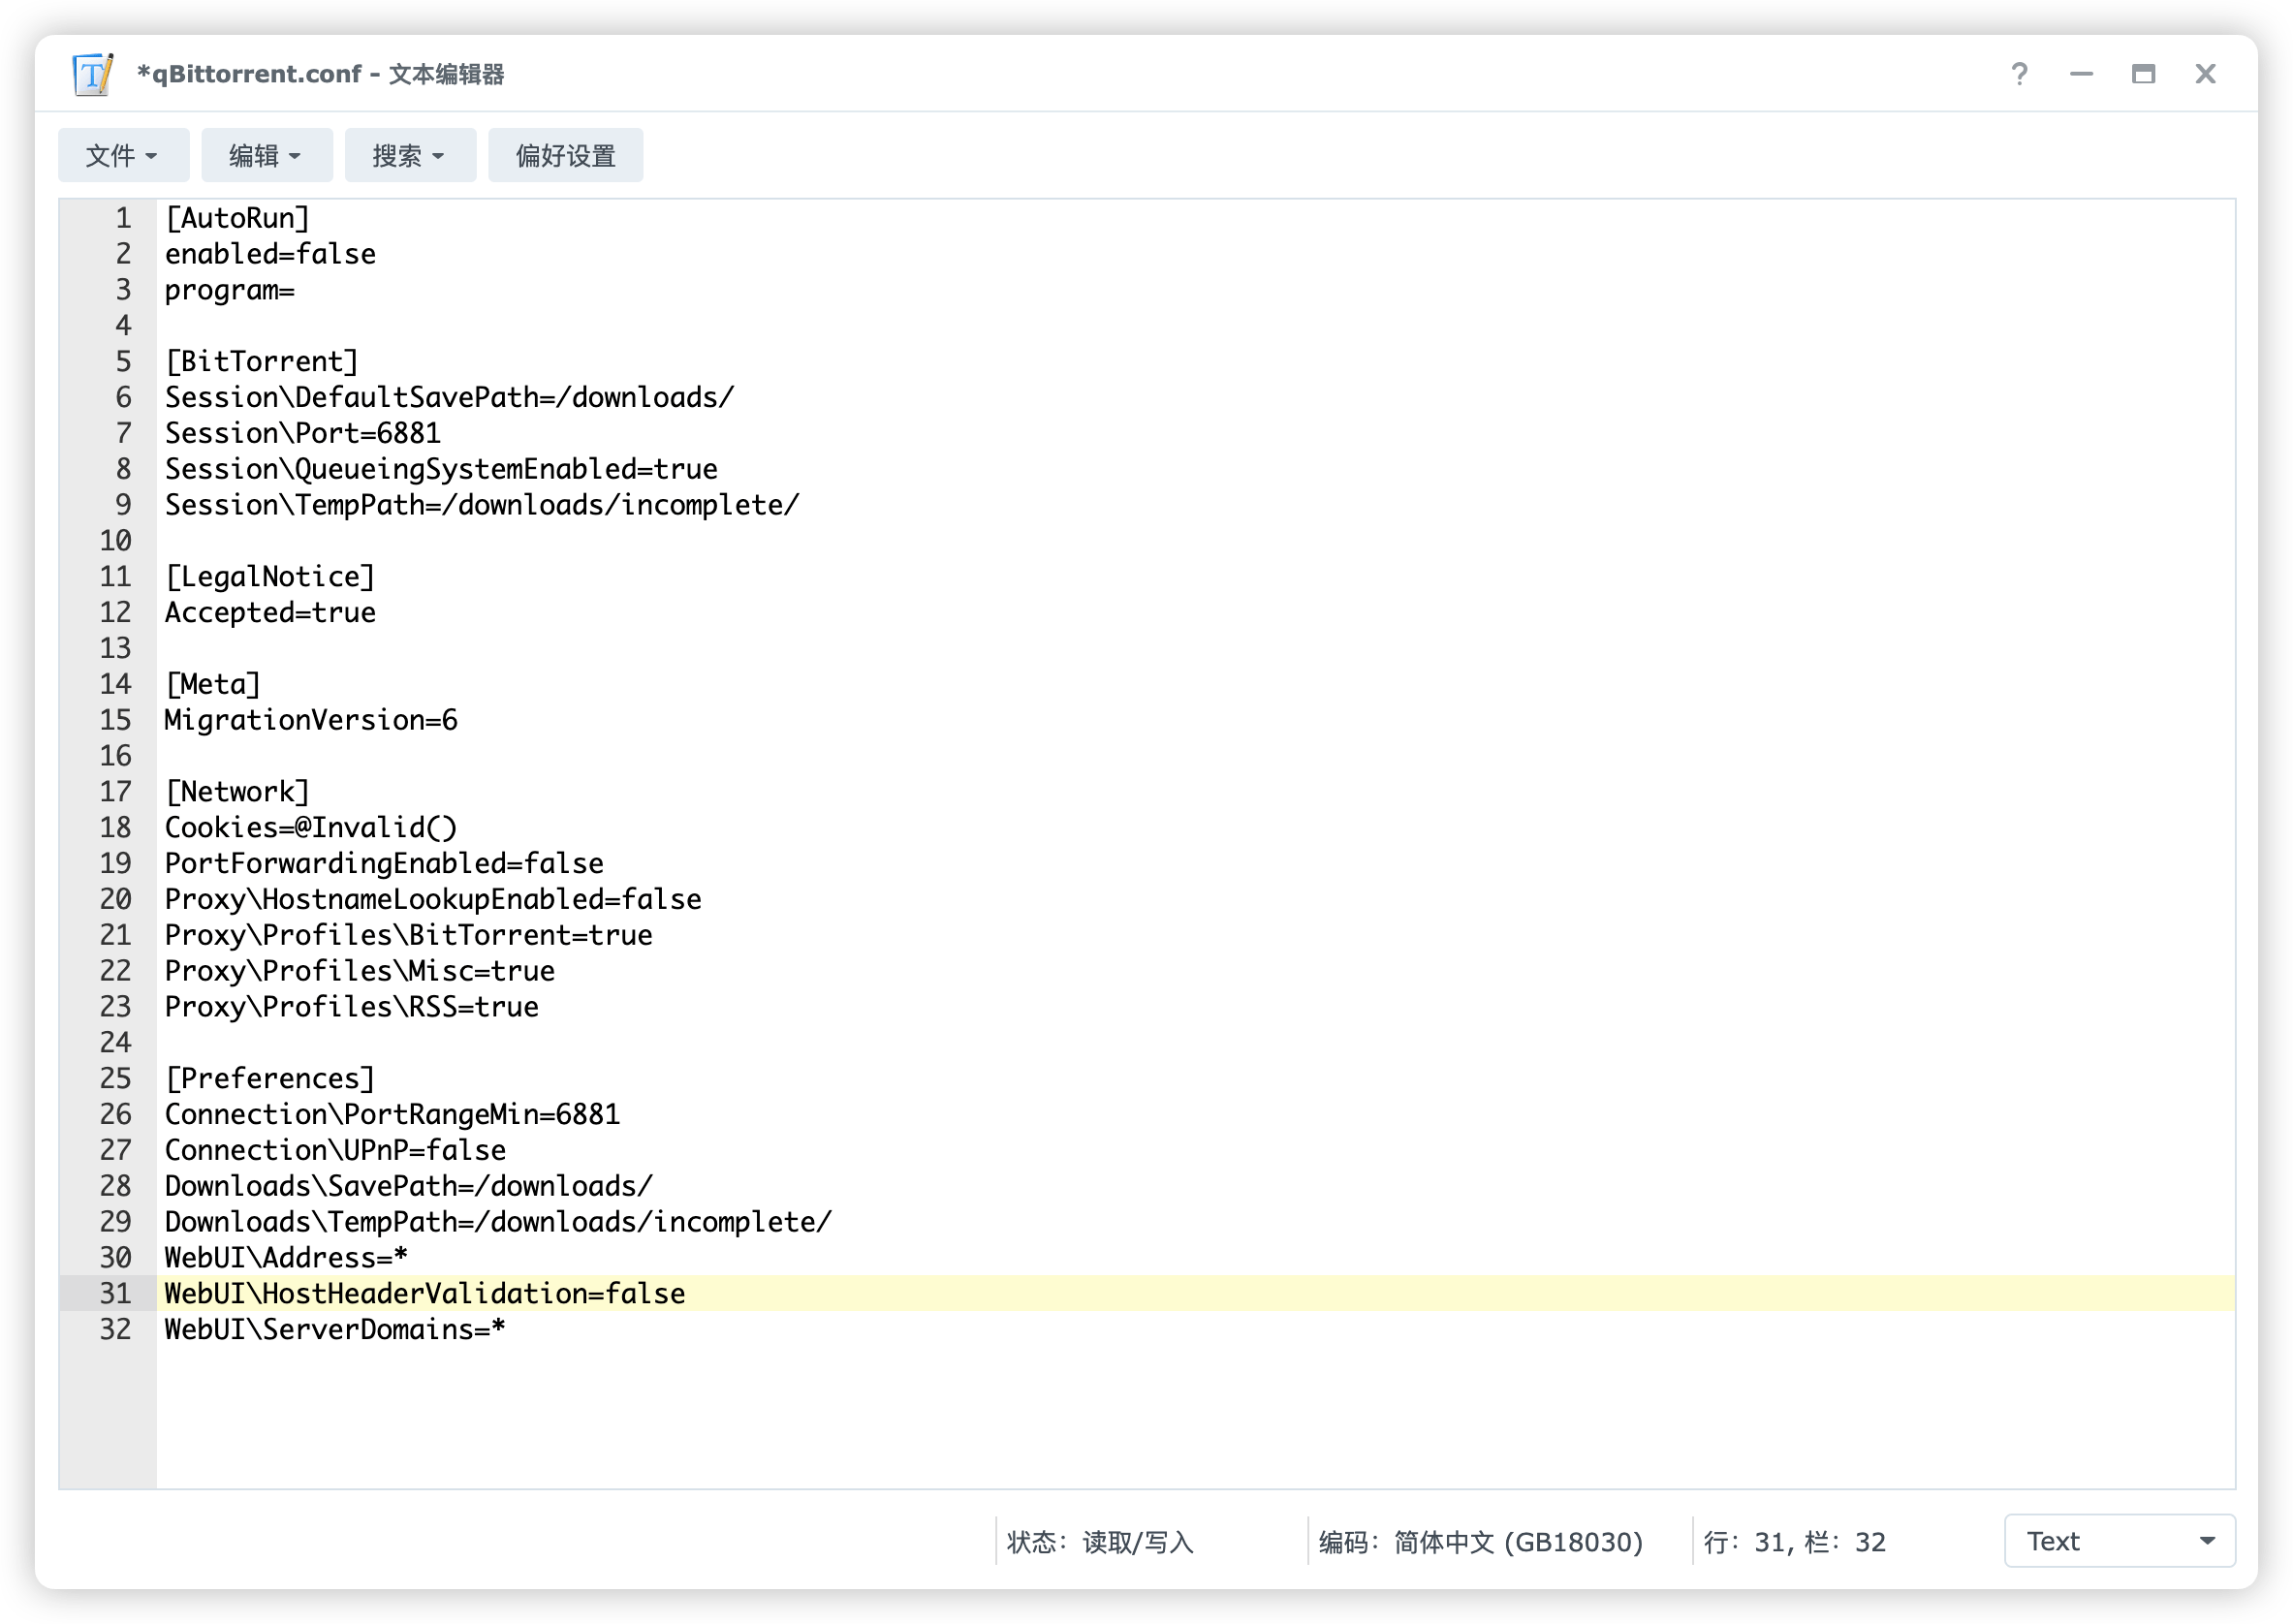Maximize the text editor window
The image size is (2293, 1624).
coord(2143,74)
